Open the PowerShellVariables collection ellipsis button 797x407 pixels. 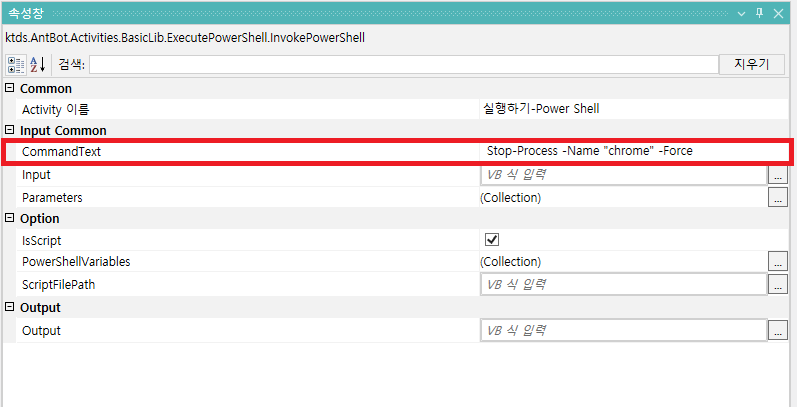point(778,261)
